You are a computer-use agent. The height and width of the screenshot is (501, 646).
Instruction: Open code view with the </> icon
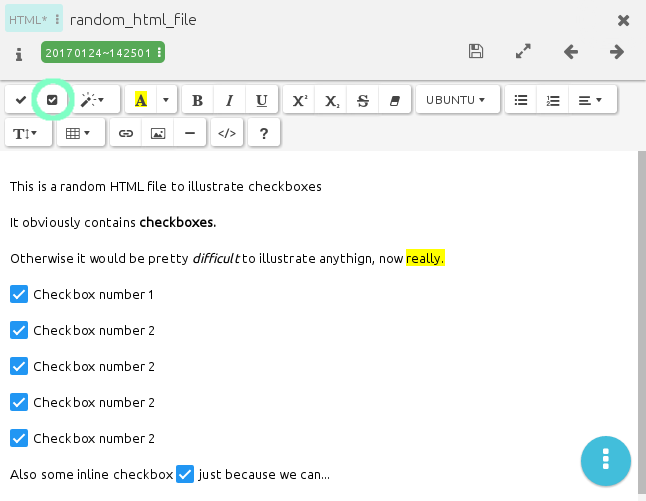227,133
